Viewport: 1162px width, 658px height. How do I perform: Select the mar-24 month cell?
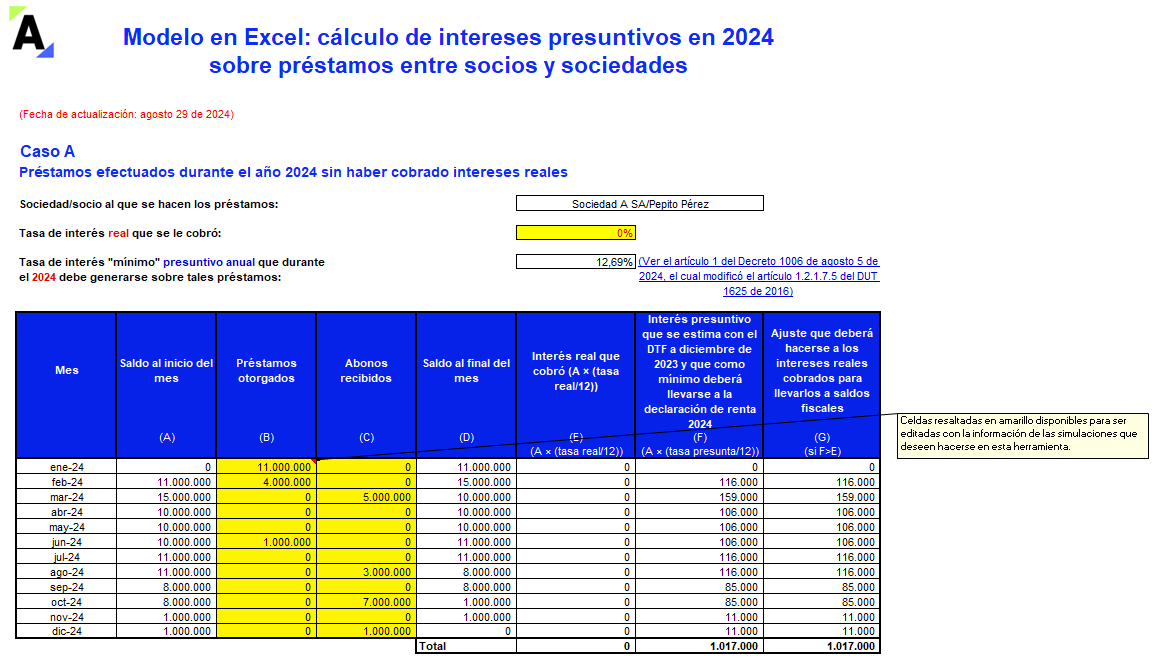click(67, 497)
